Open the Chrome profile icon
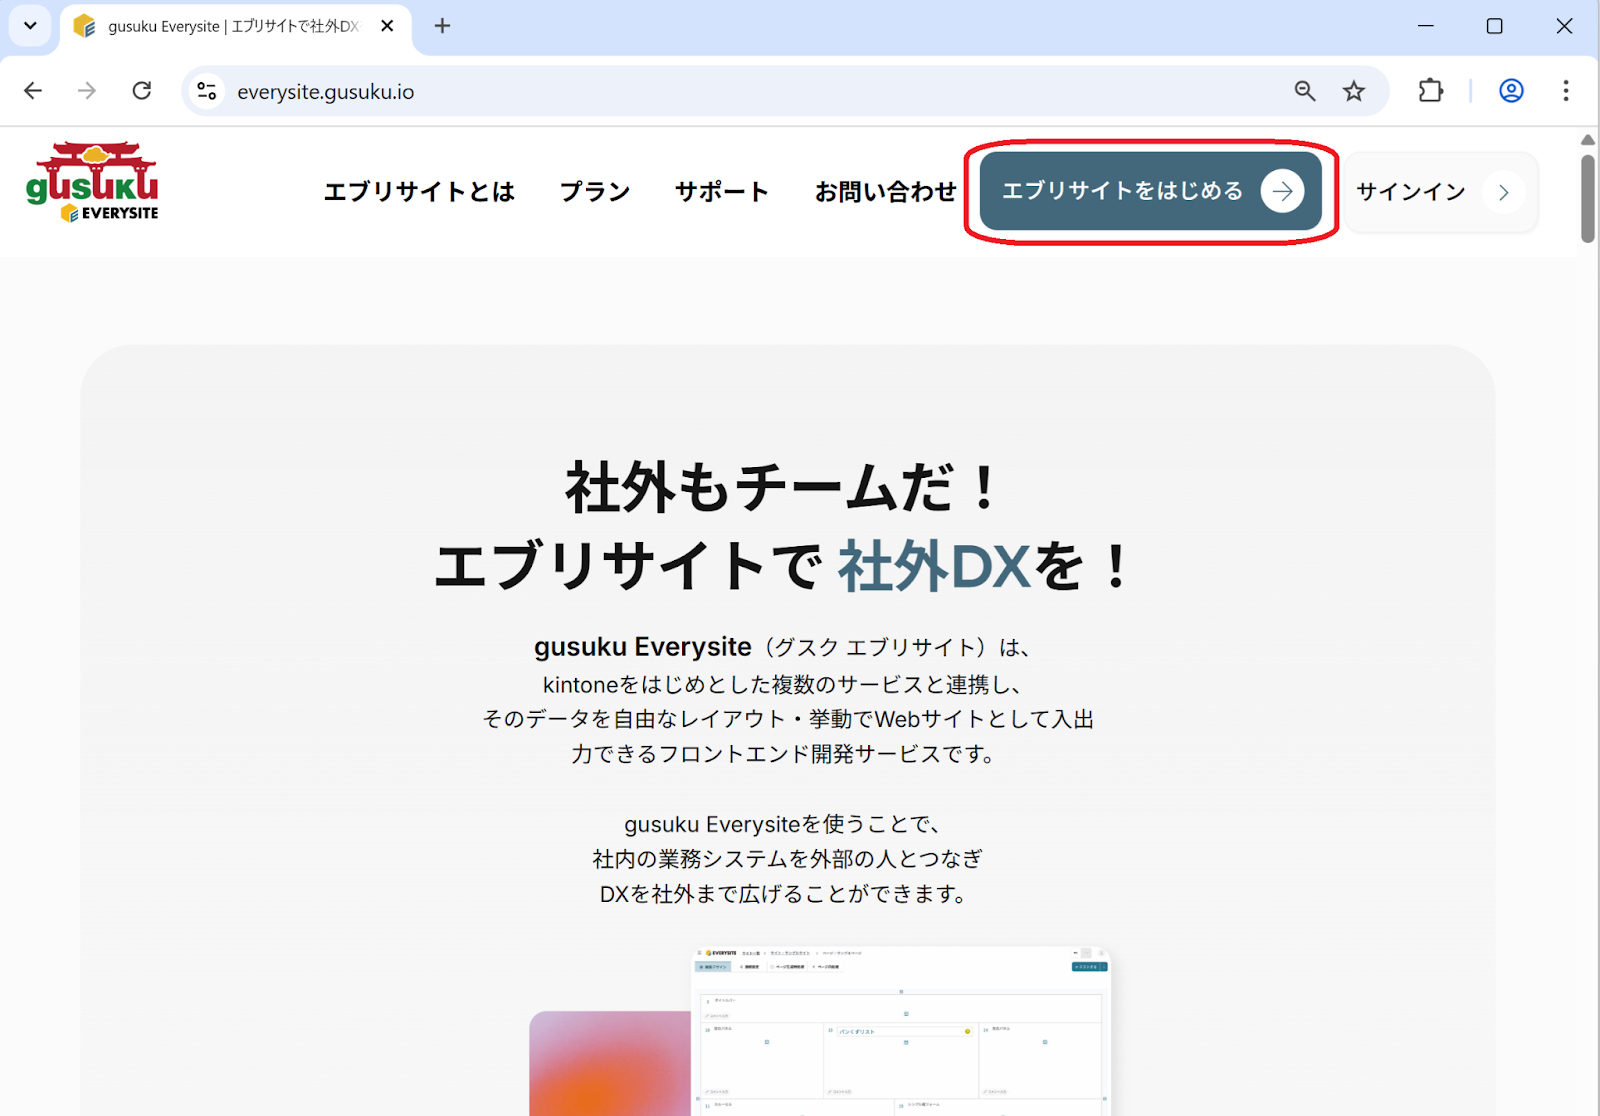Image resolution: width=1600 pixels, height=1116 pixels. (1511, 91)
